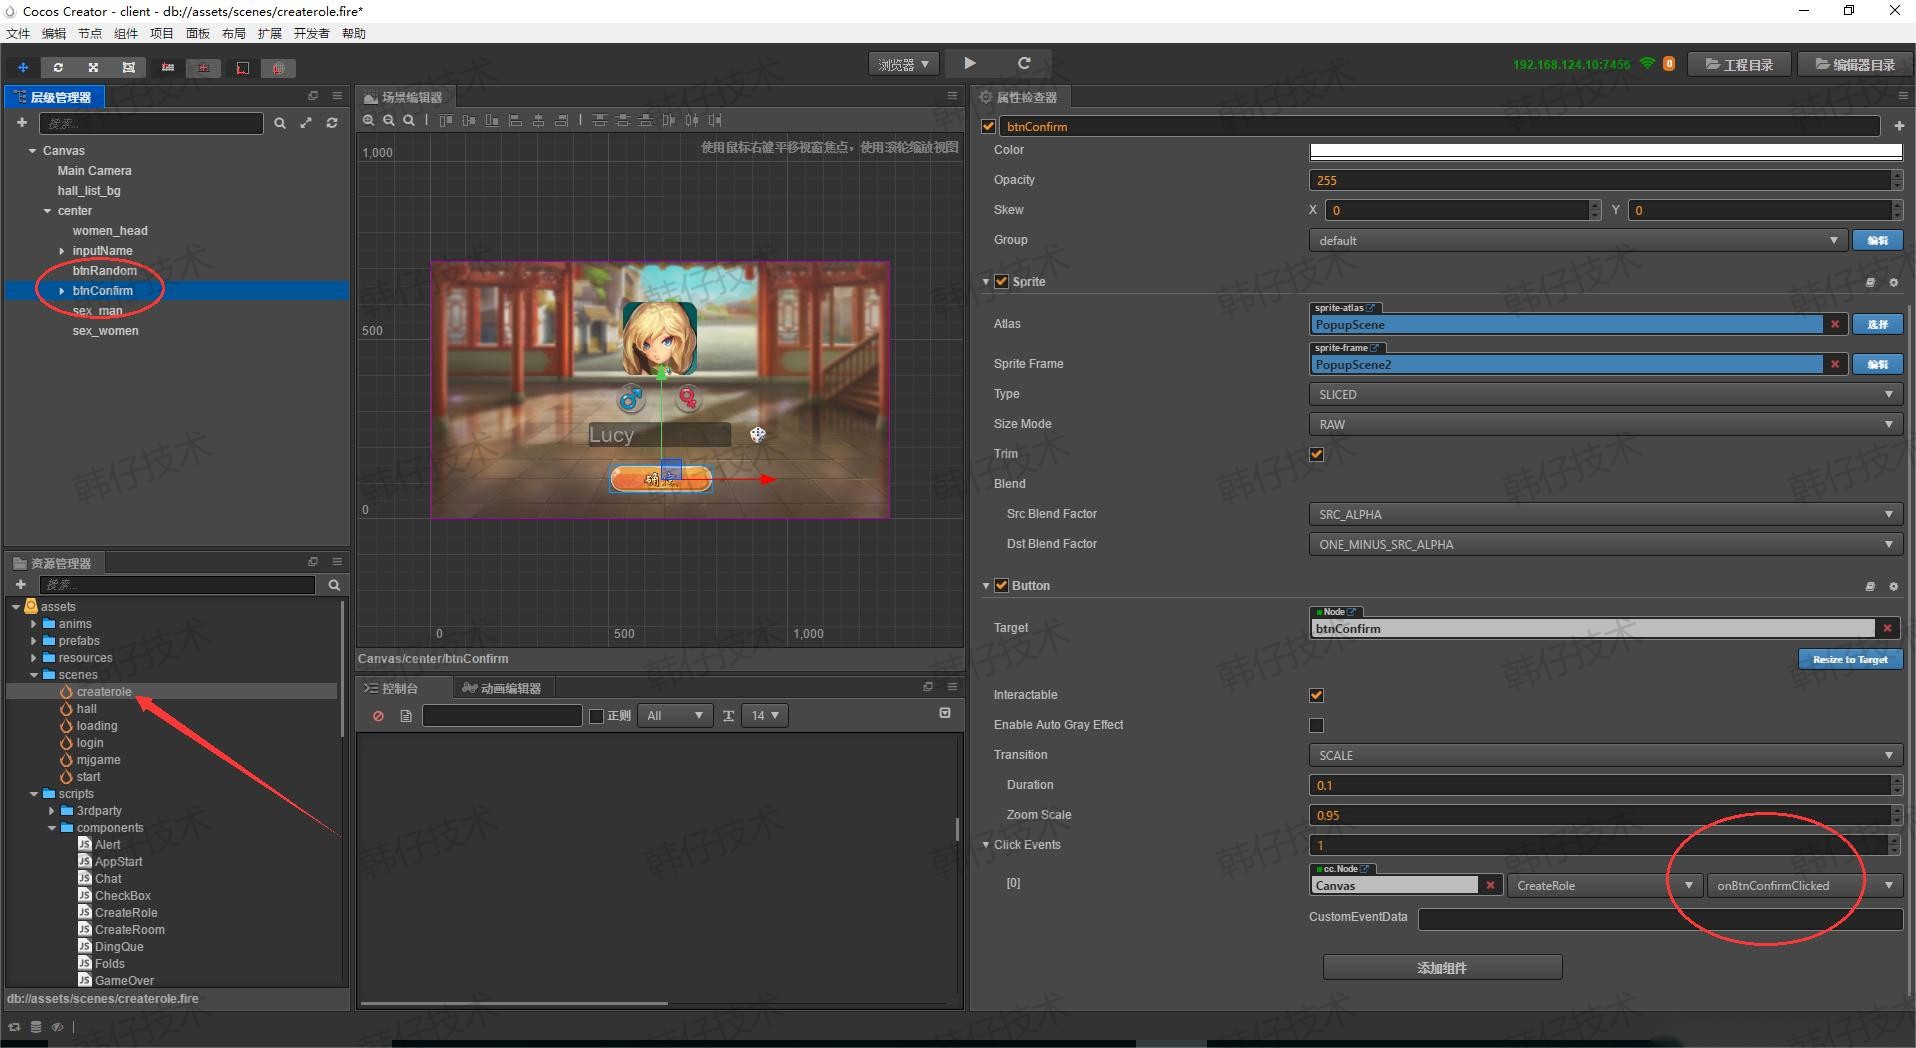Toggle the Trim checkbox

1316,454
